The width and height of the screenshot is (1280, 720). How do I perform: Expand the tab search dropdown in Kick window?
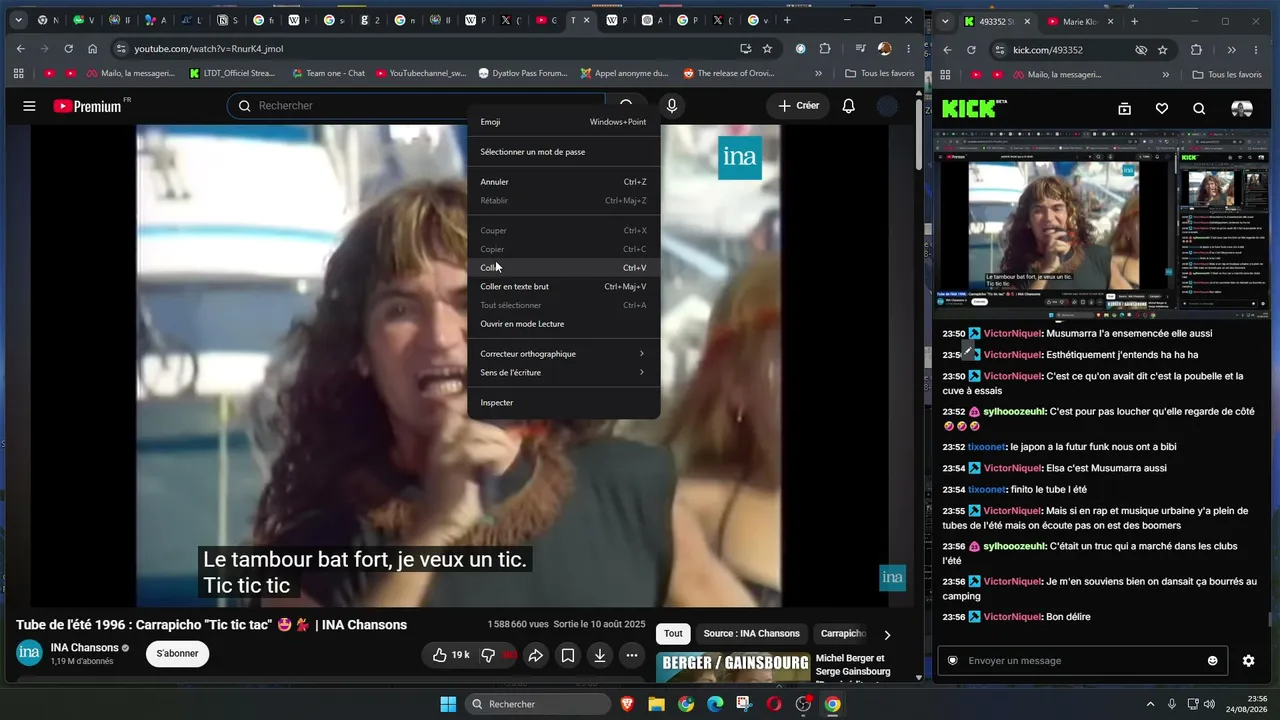tap(945, 21)
